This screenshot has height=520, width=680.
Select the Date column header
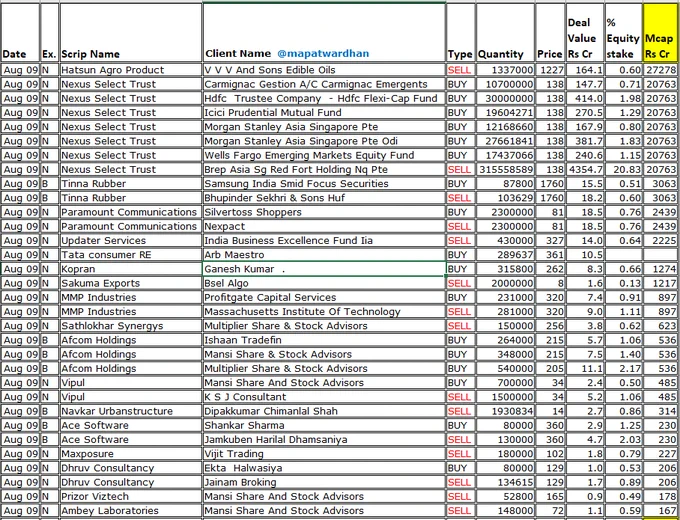[x=20, y=33]
